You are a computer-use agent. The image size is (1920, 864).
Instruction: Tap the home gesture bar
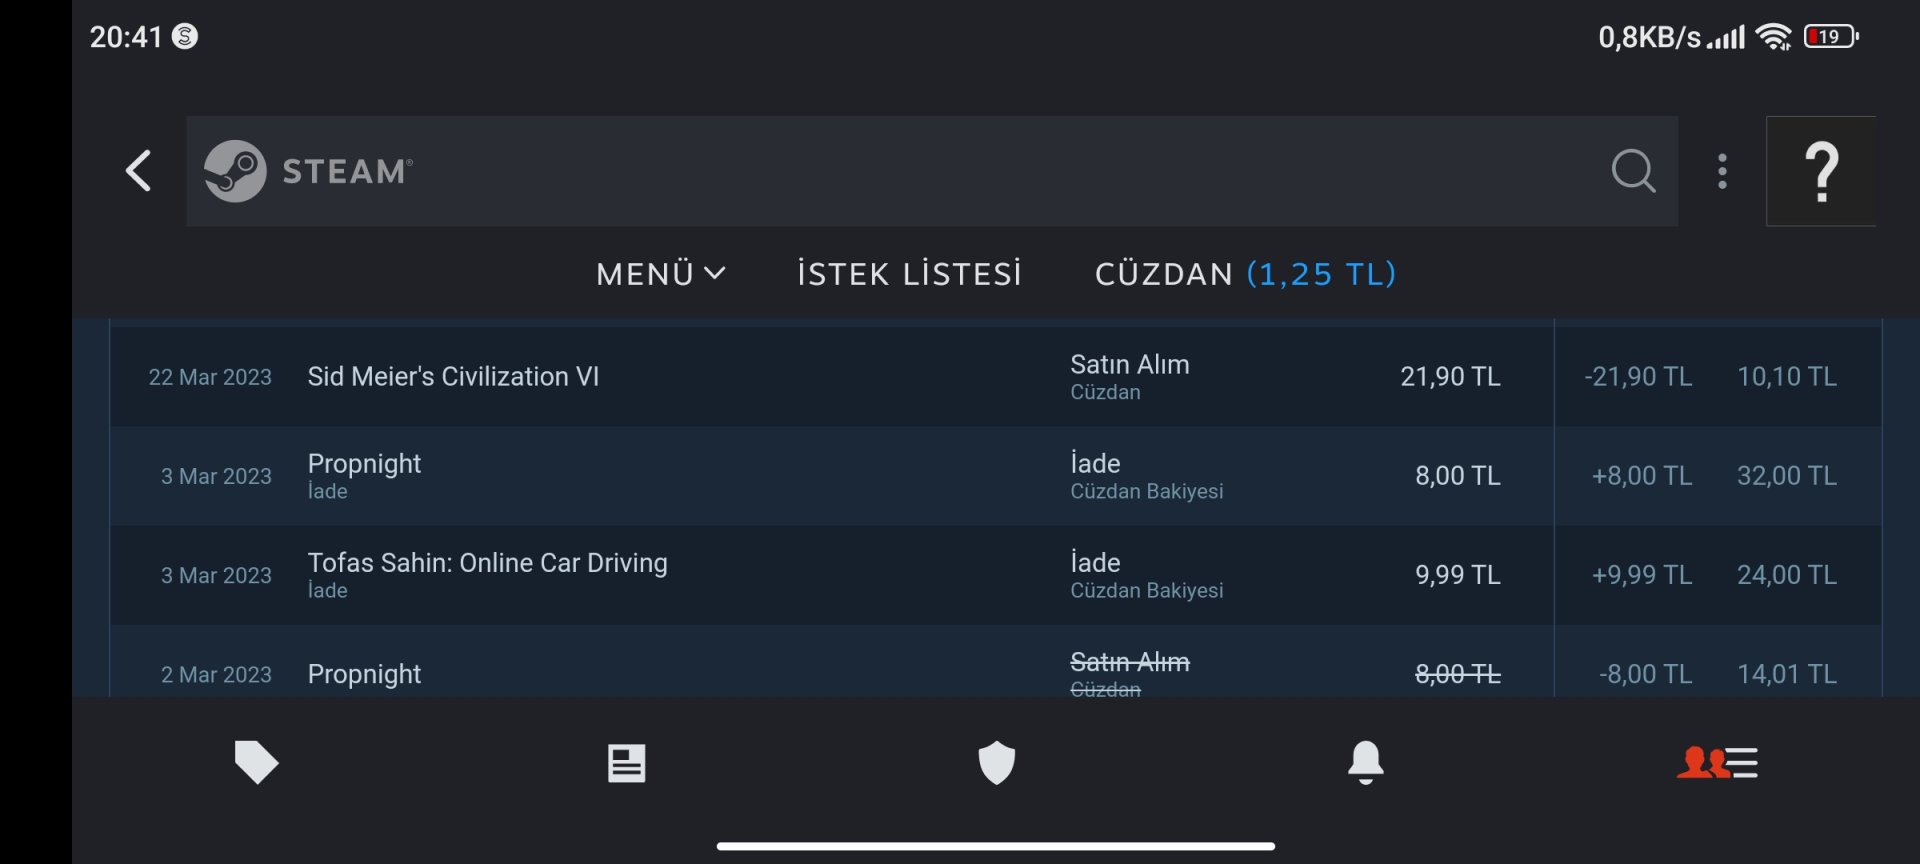[996, 846]
